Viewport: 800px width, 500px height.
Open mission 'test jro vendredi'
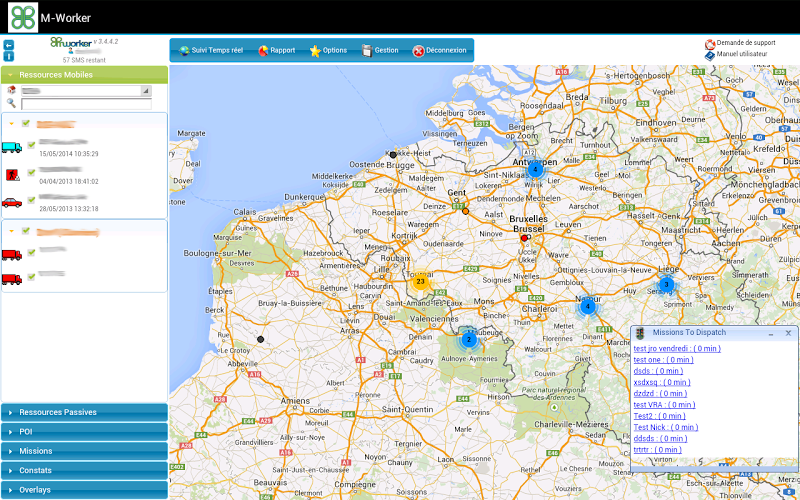pos(677,348)
